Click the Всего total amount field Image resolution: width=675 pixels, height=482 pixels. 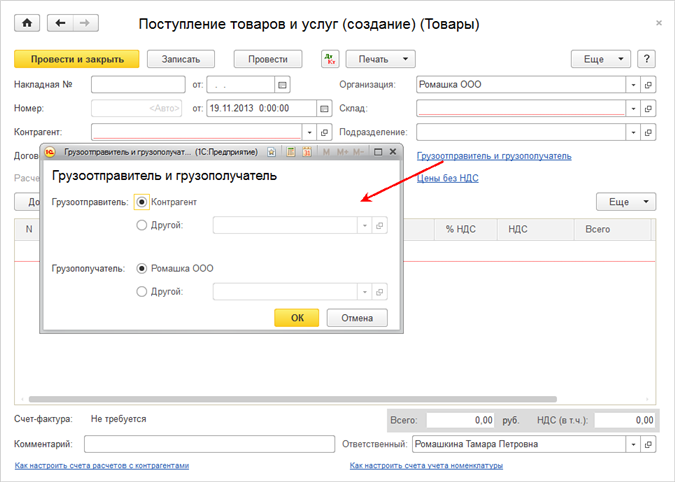point(460,420)
